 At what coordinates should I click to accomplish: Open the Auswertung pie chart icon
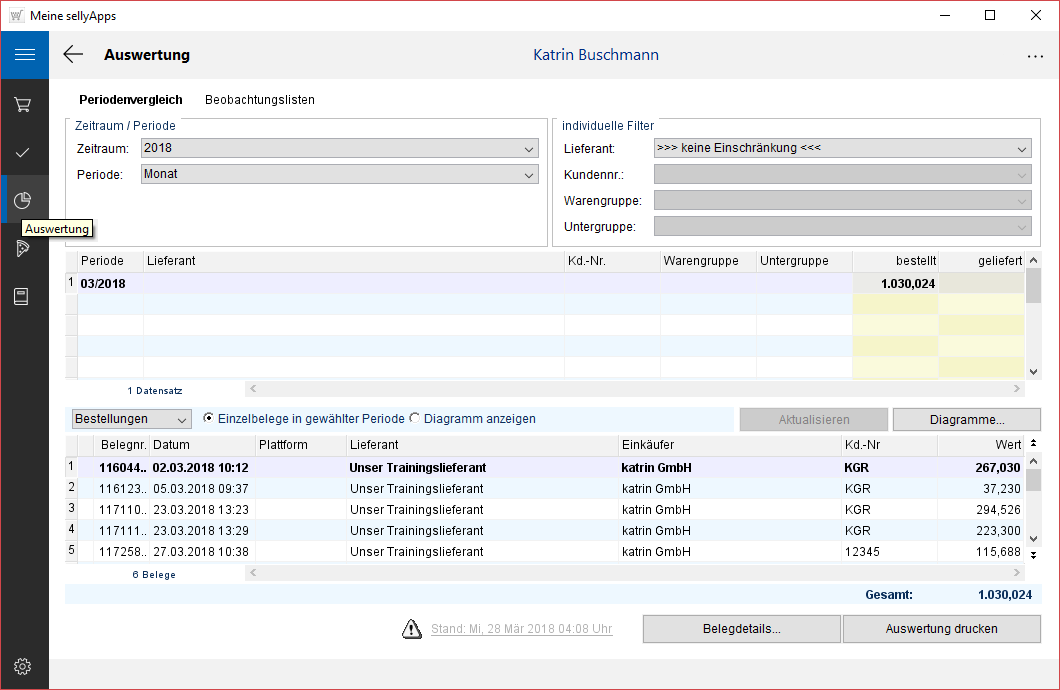(23, 200)
